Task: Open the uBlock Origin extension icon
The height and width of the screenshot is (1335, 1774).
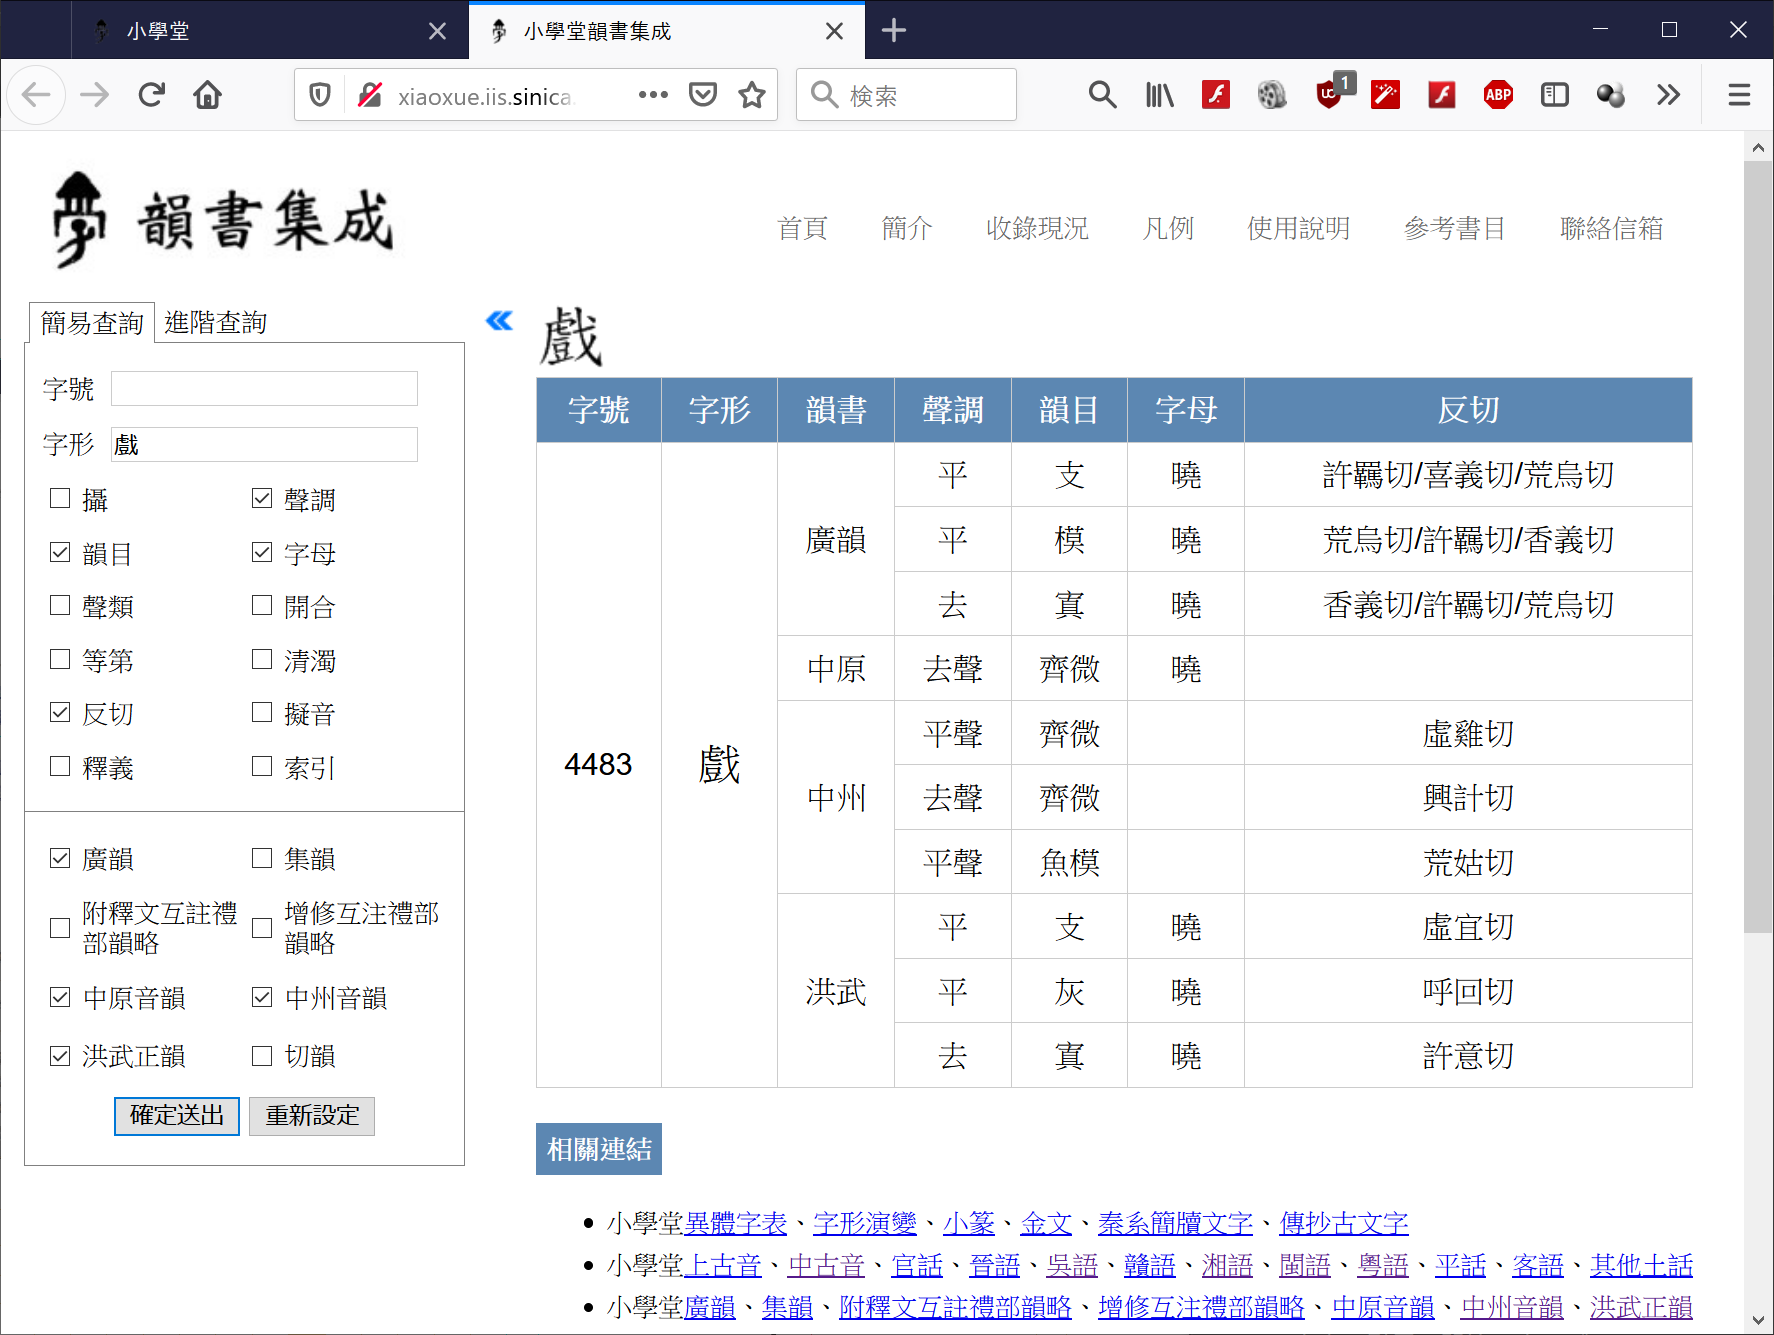Action: (1329, 95)
